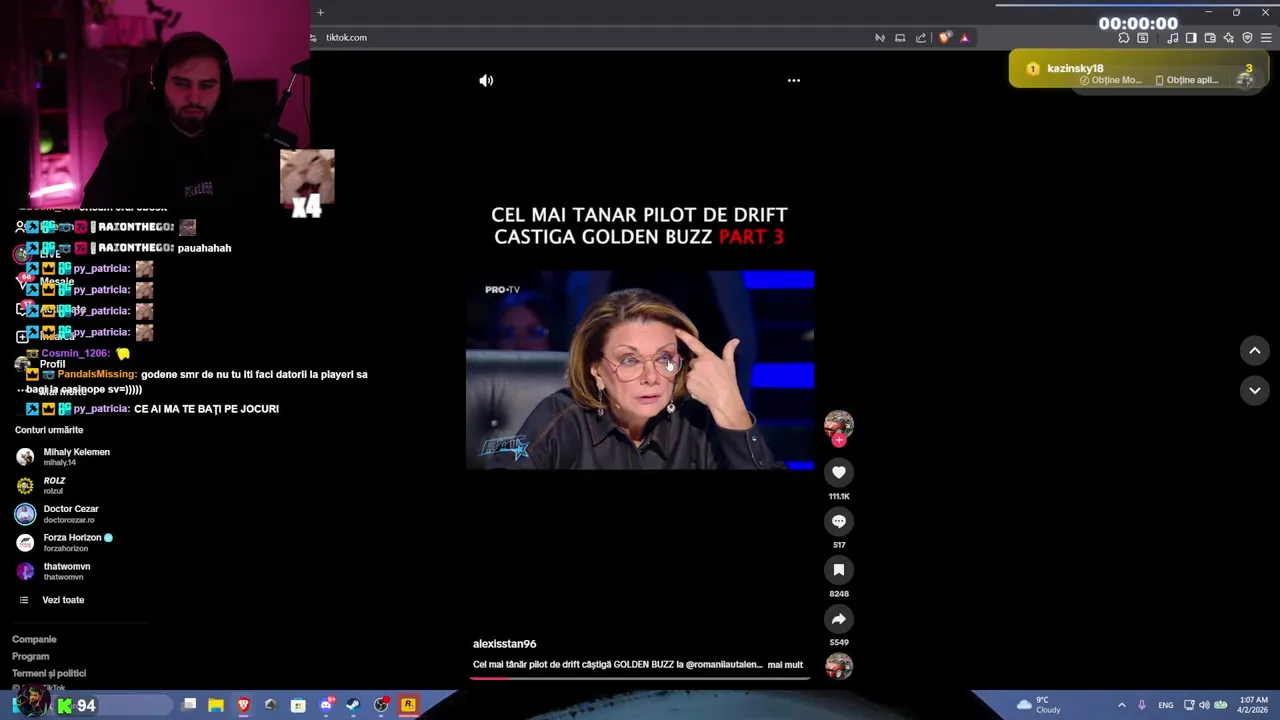The image size is (1280, 720).
Task: Click the kazinsky18 username badge
Action: pos(1075,68)
